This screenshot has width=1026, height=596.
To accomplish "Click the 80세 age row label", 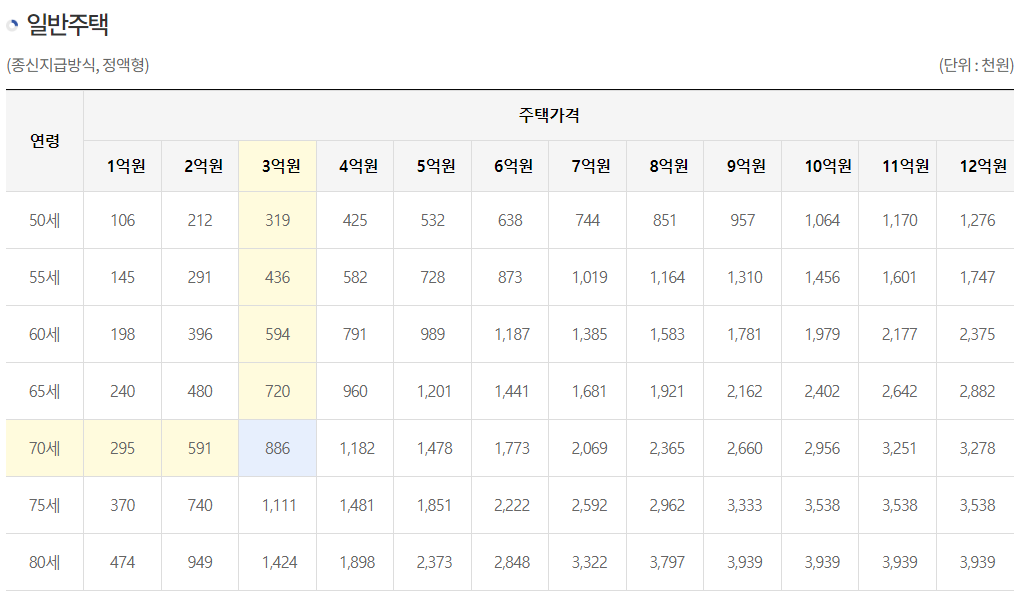I will (x=45, y=561).
